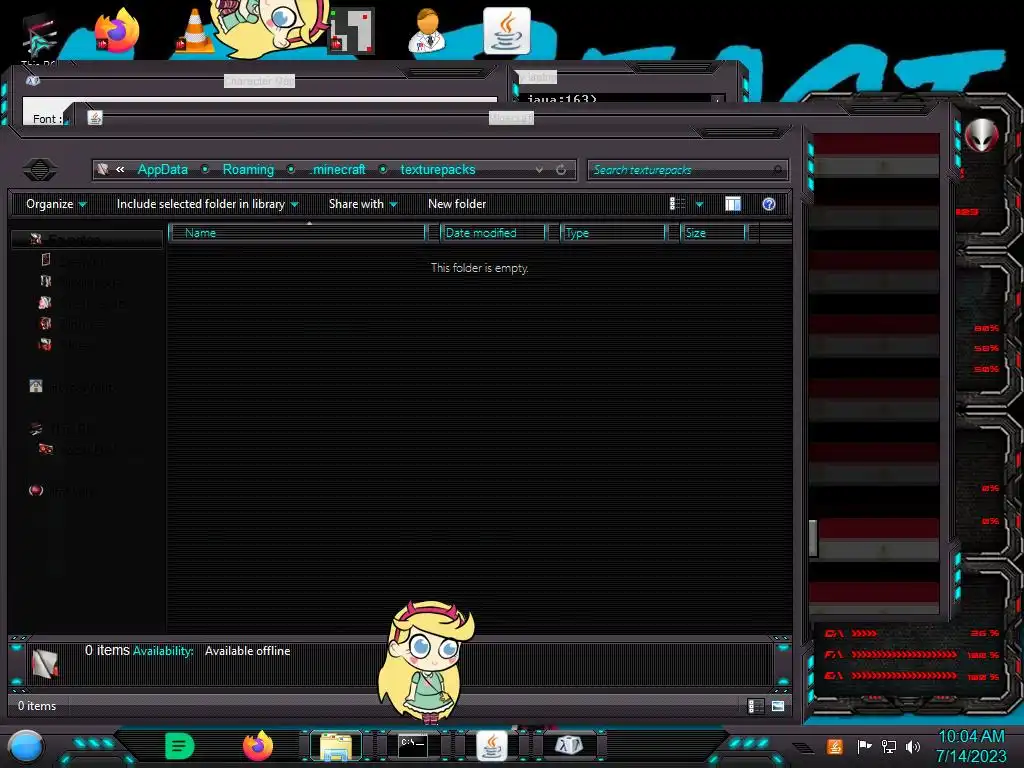1024x768 pixels.
Task: Sort by Date modified column header
Action: point(493,232)
